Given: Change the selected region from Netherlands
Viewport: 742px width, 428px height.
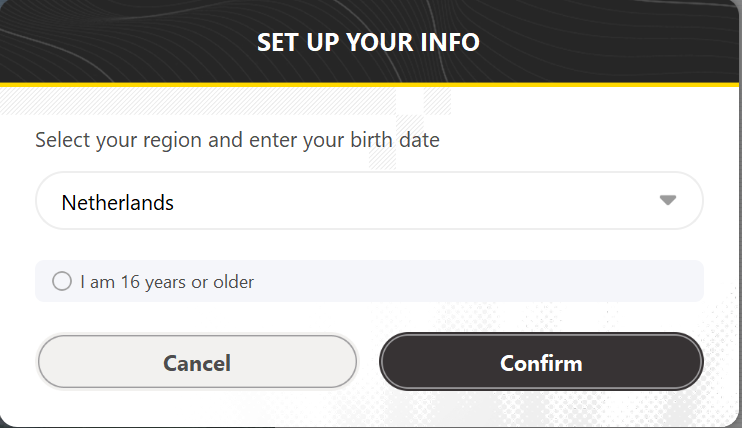Looking at the screenshot, I should (369, 201).
